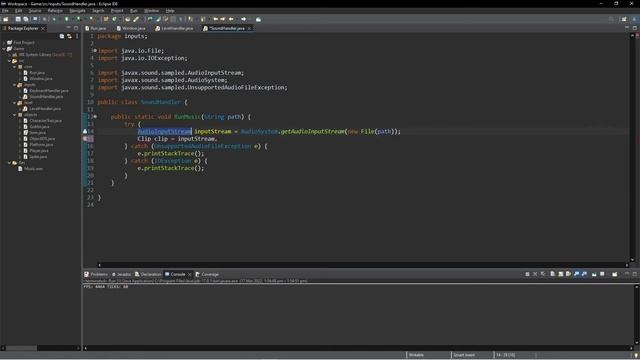This screenshot has width=640, height=360.
Task: Click the Open Console icon
Action: click(x=614, y=274)
